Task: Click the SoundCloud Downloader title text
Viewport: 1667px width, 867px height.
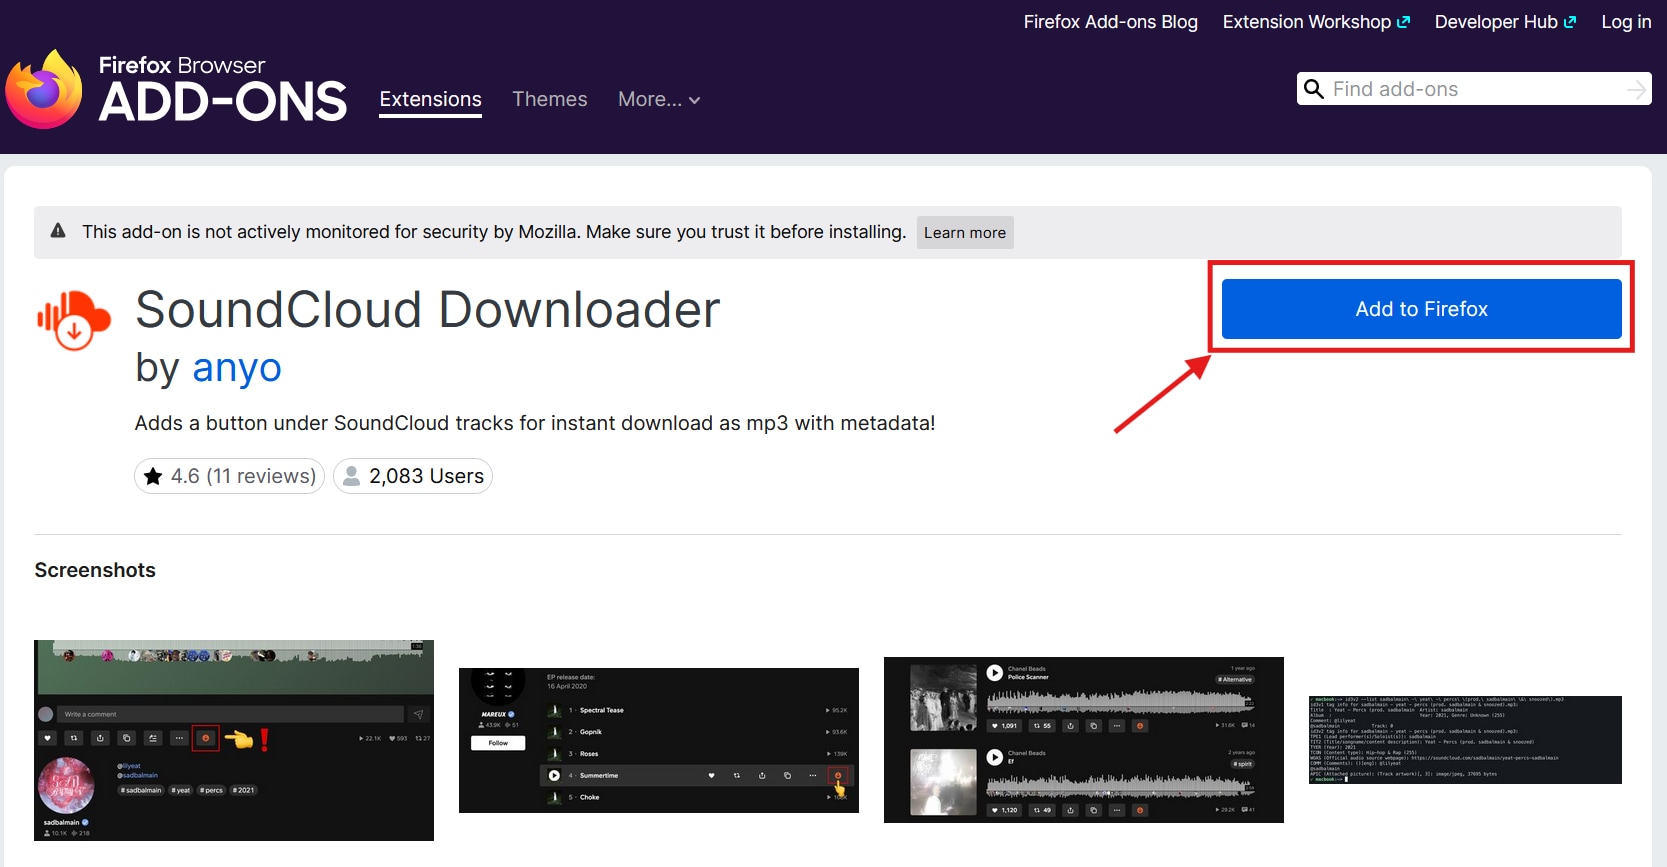Action: (x=428, y=310)
